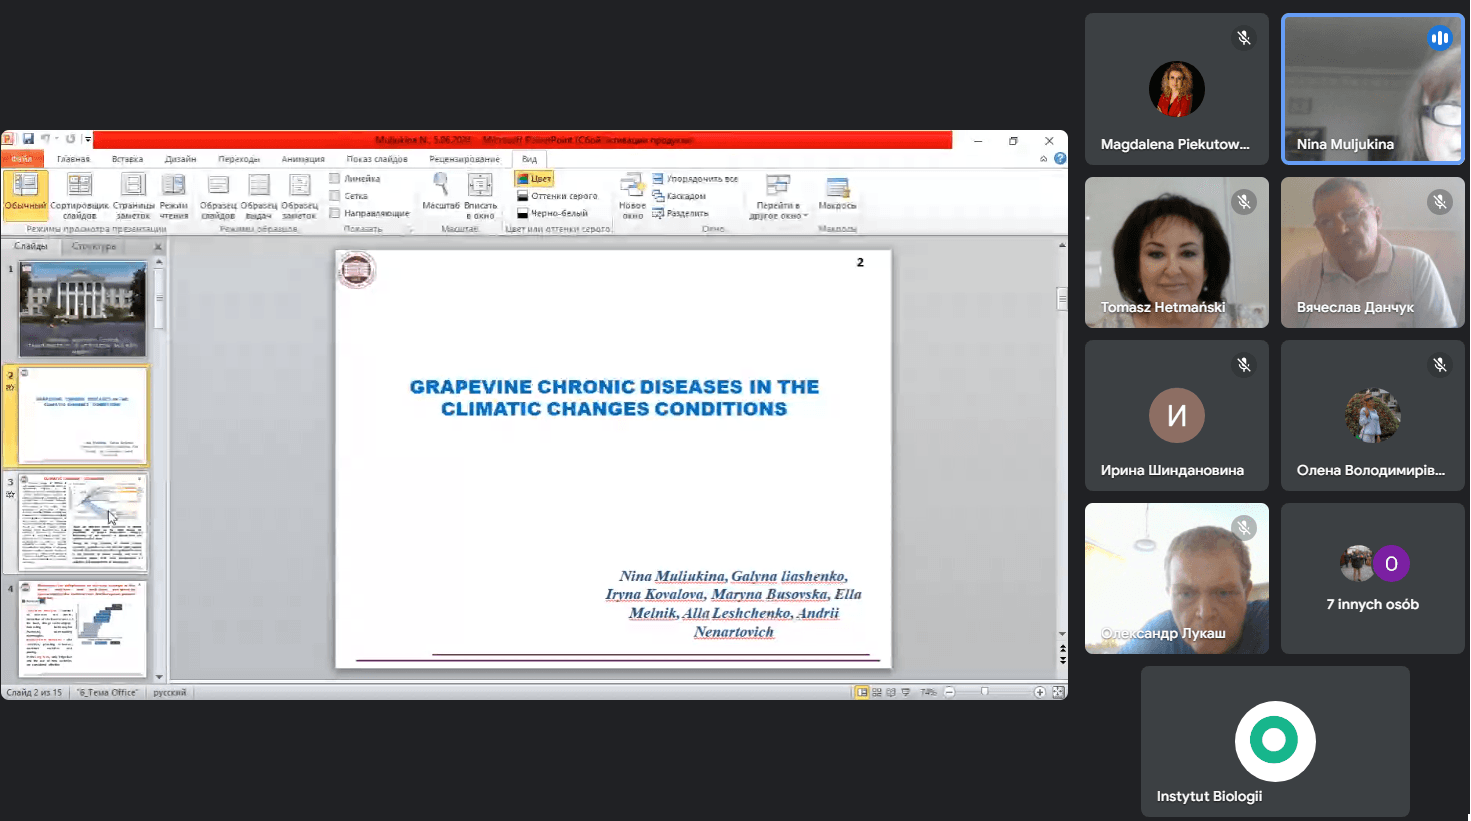Image resolution: width=1471 pixels, height=821 pixels.
Task: Switch to Оттенки серого grayscale mode
Action: pyautogui.click(x=557, y=196)
